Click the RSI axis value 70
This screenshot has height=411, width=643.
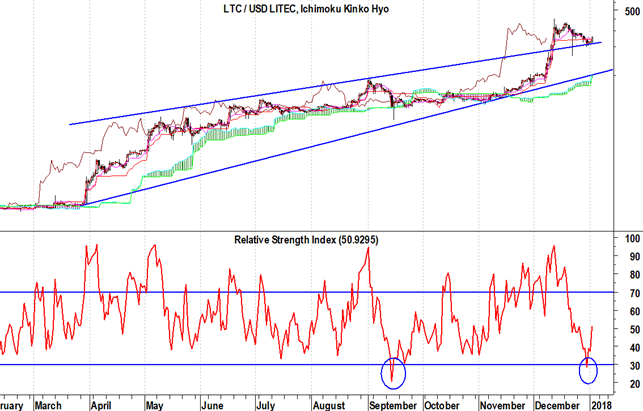[634, 293]
